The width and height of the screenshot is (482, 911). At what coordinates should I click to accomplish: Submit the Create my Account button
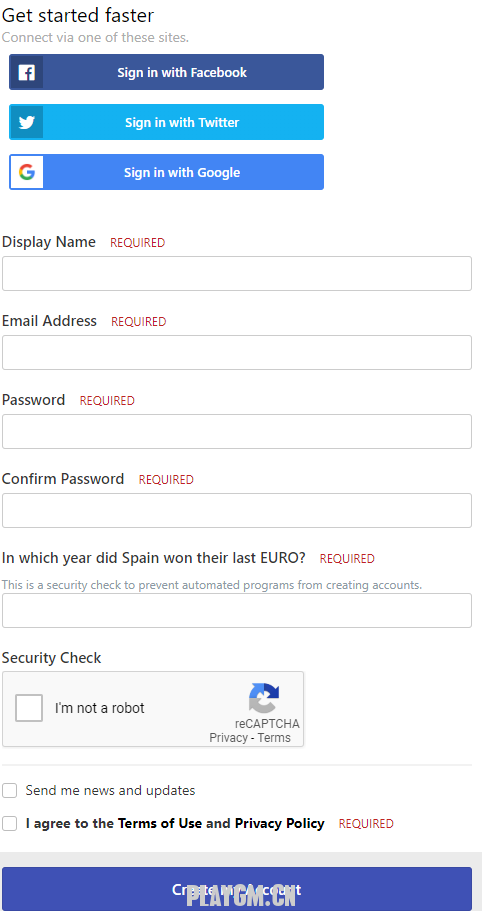coord(237,889)
